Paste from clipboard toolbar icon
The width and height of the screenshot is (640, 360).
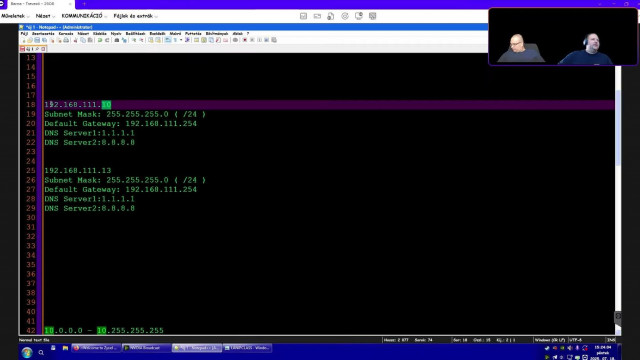90,40
